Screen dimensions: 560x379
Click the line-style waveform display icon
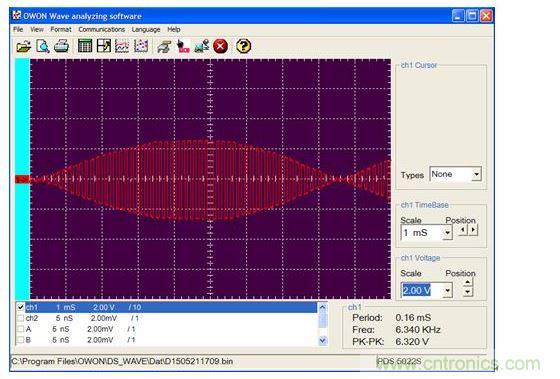(122, 46)
